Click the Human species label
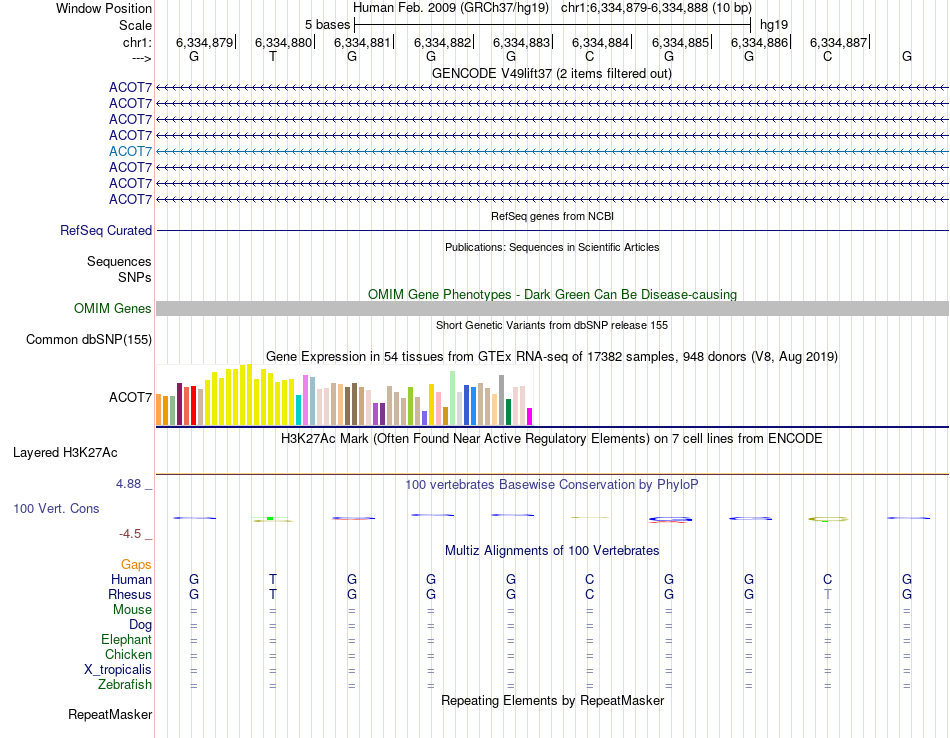Image resolution: width=950 pixels, height=738 pixels. [131, 580]
